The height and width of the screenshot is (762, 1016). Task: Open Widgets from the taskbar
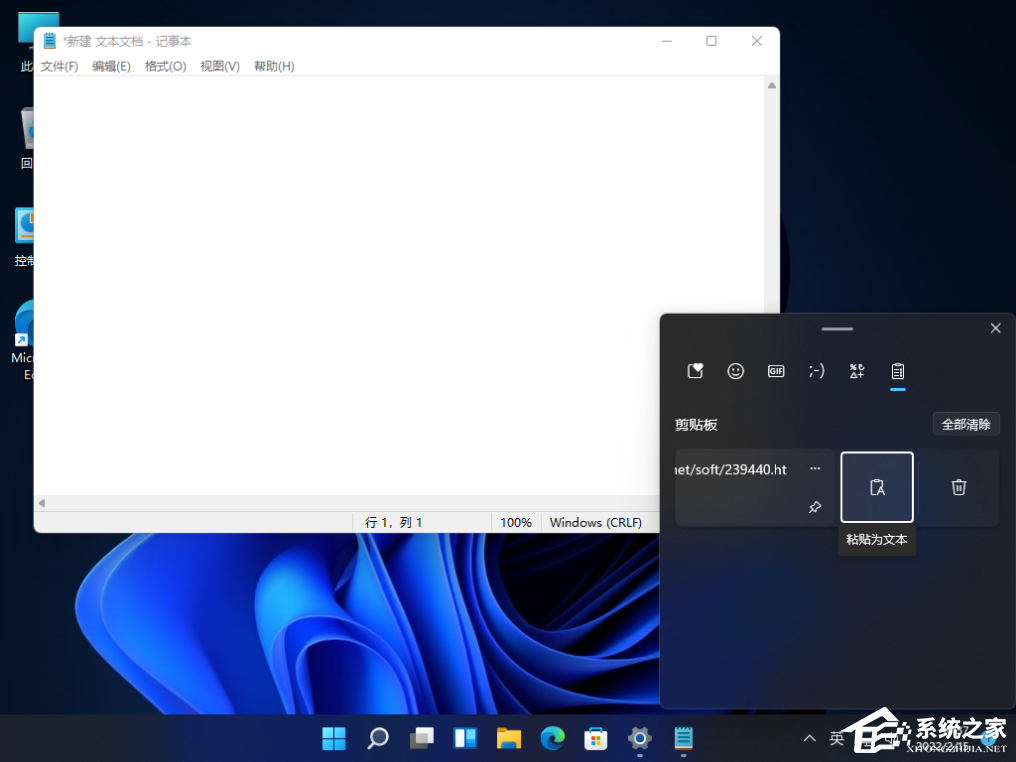[x=465, y=737]
